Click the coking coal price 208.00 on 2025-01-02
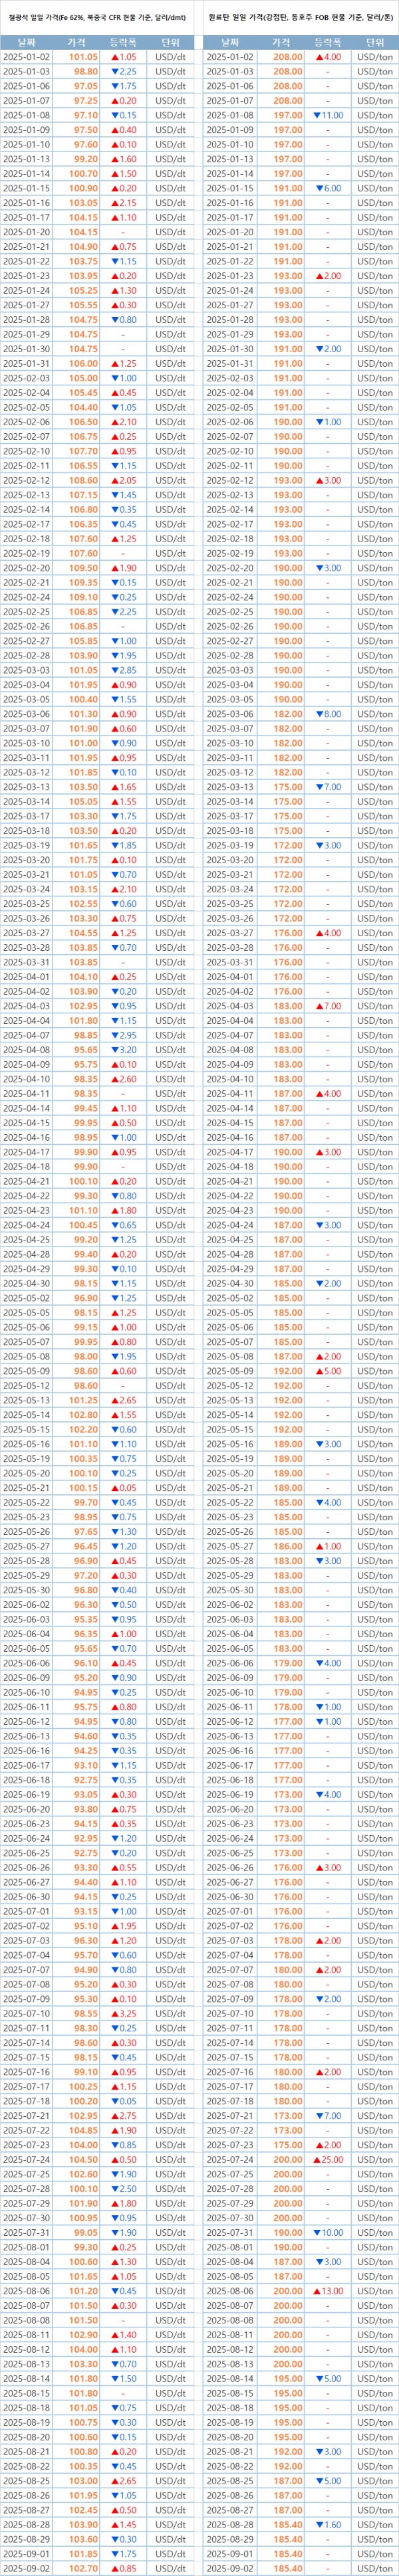This screenshot has height=2576, width=399. (288, 58)
